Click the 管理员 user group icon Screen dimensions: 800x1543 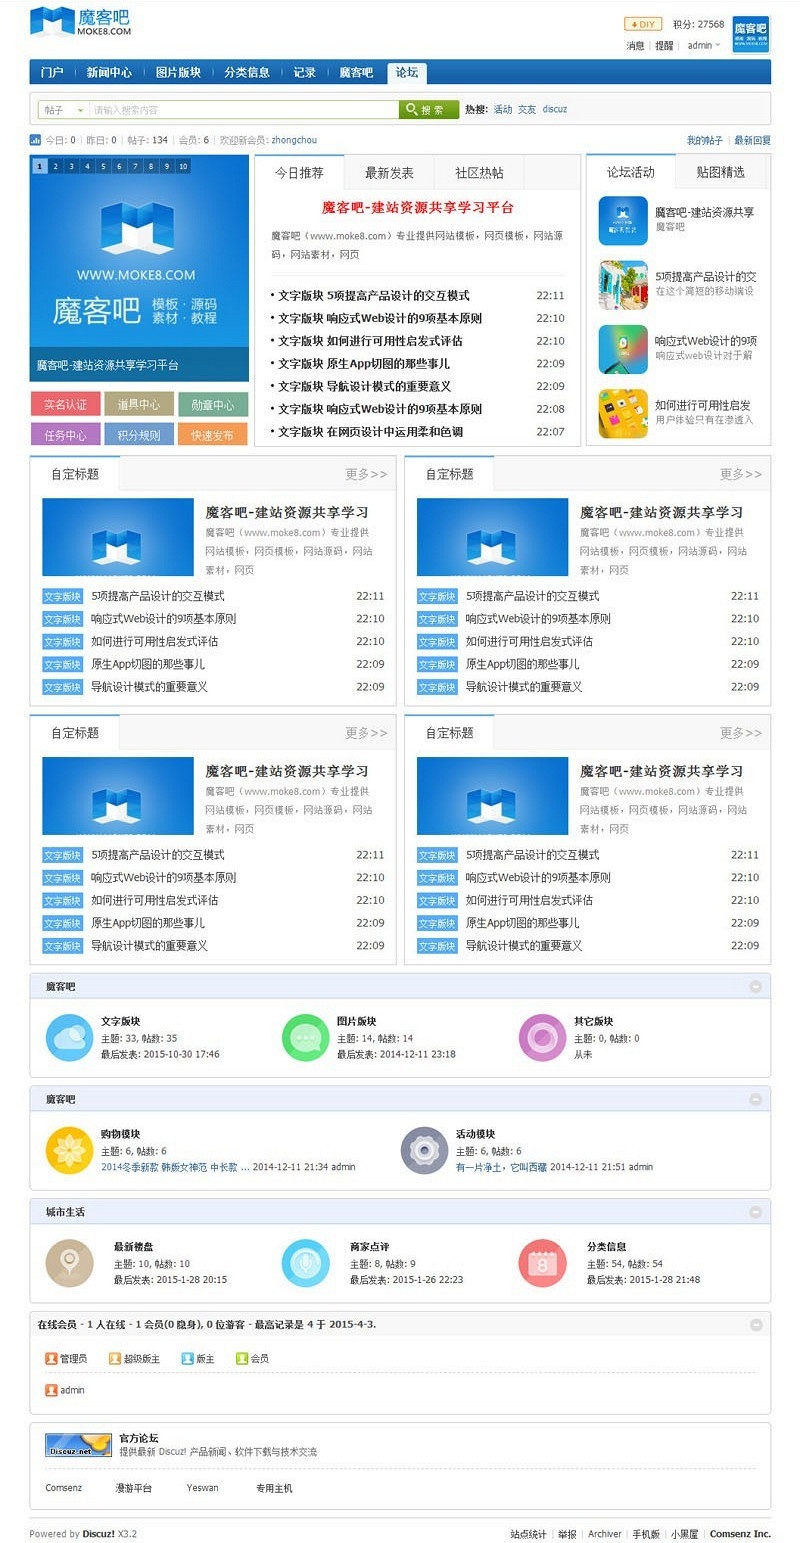tap(51, 1358)
